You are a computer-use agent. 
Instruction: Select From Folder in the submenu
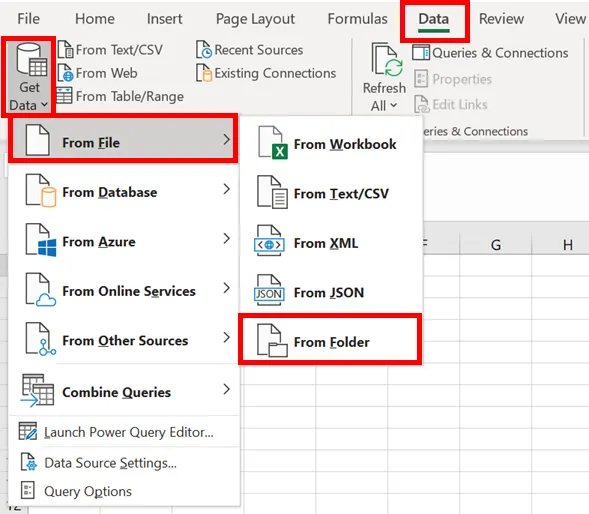pos(331,342)
